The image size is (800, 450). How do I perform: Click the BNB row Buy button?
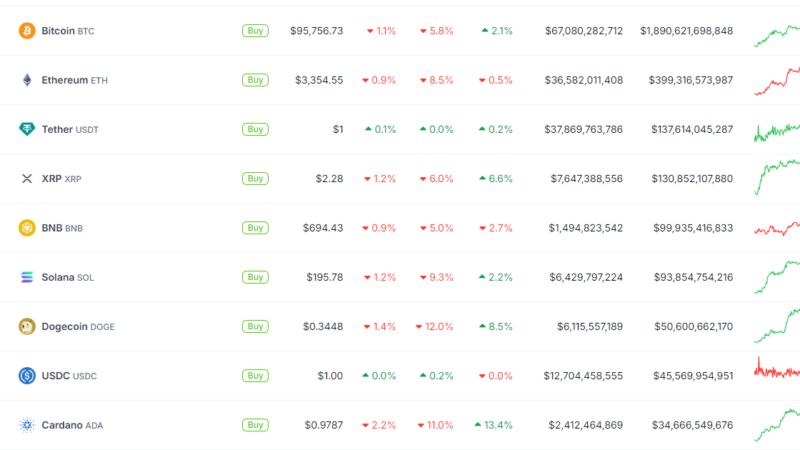255,228
